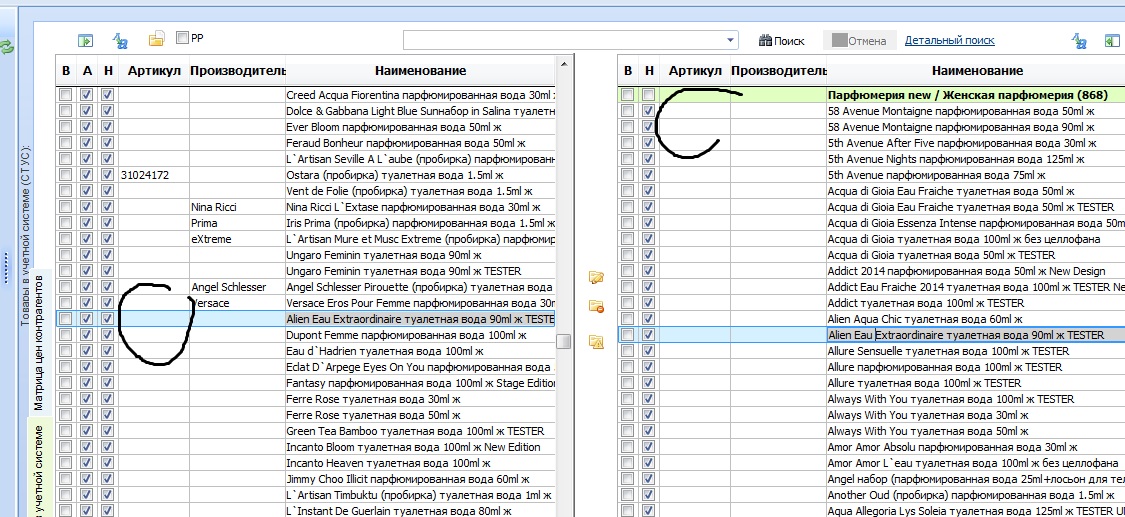Select Nina Ricci manufacturer cell
1125x517 pixels.
[237, 207]
